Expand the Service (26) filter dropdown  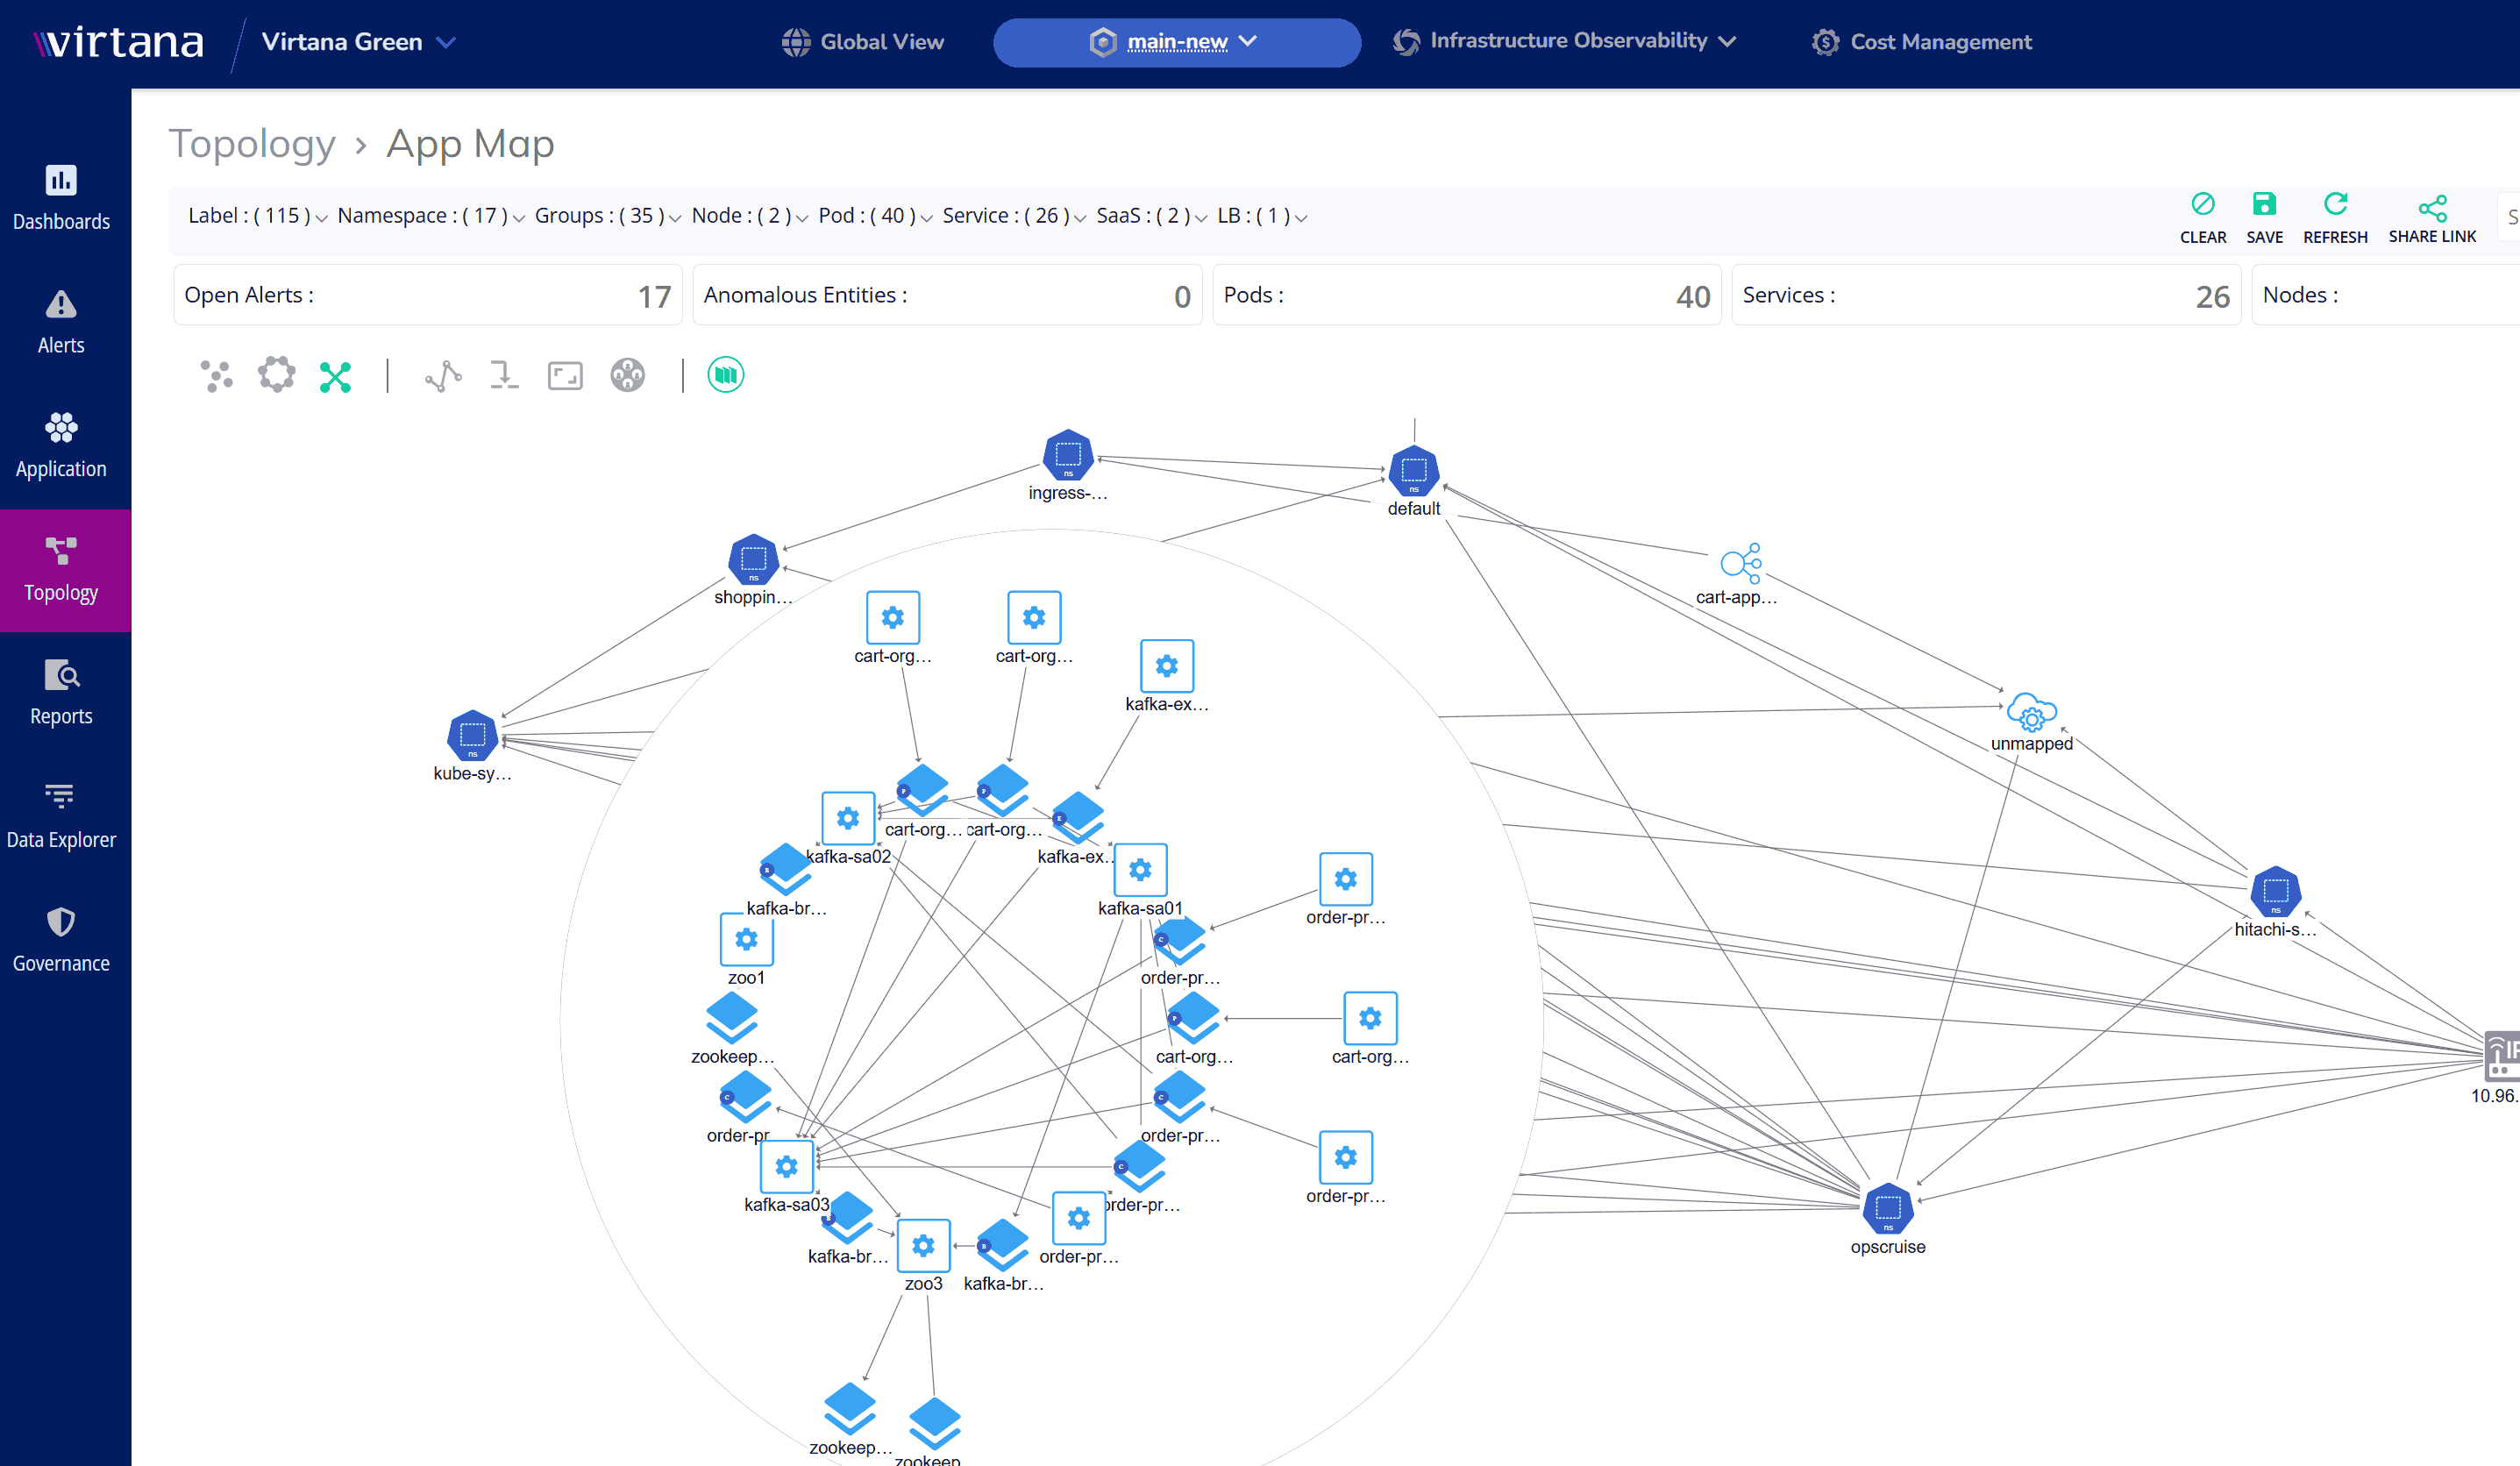point(1014,216)
